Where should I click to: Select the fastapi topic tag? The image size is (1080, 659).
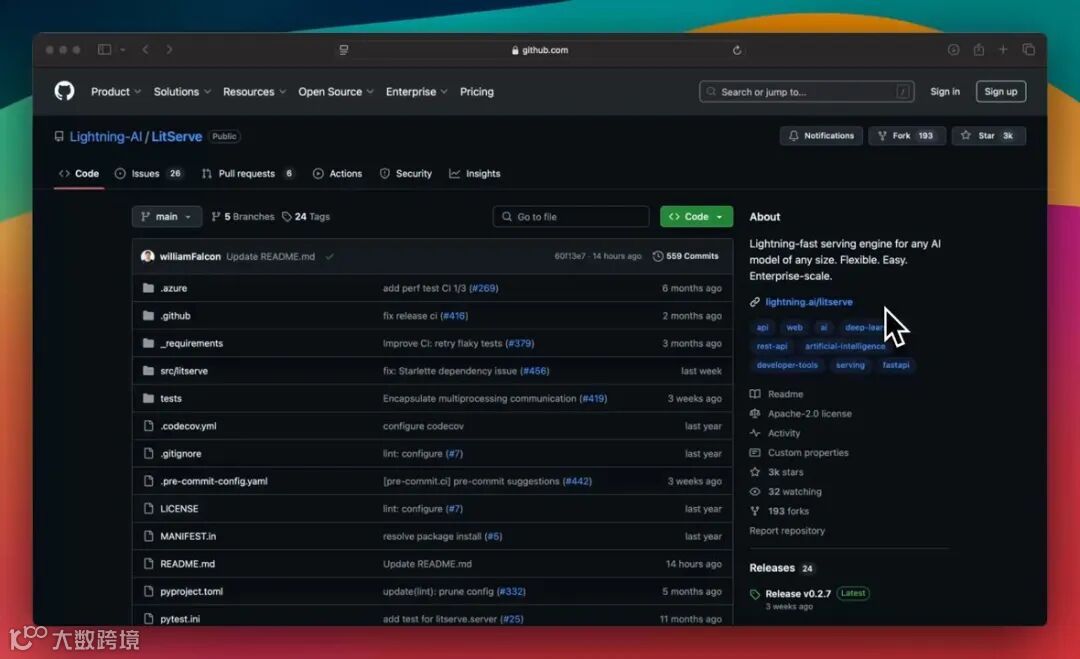895,365
